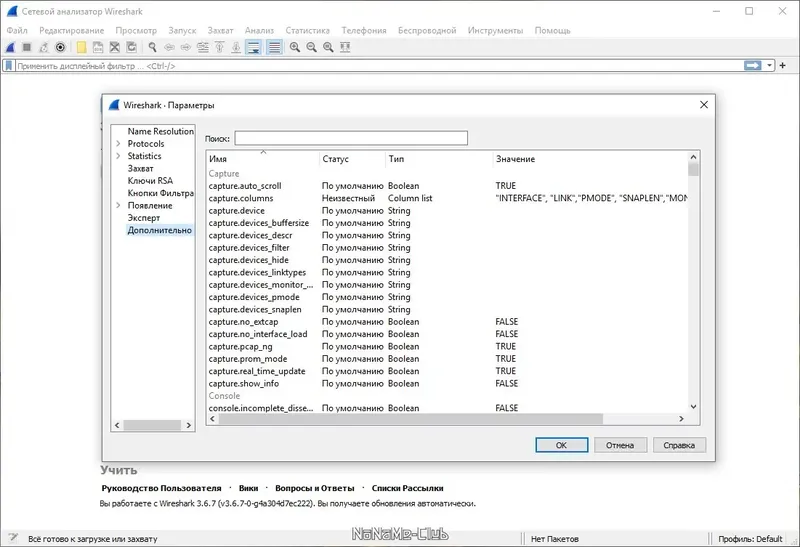Open a capture file with the yellow folder icon
The image size is (800, 547).
pos(81,47)
